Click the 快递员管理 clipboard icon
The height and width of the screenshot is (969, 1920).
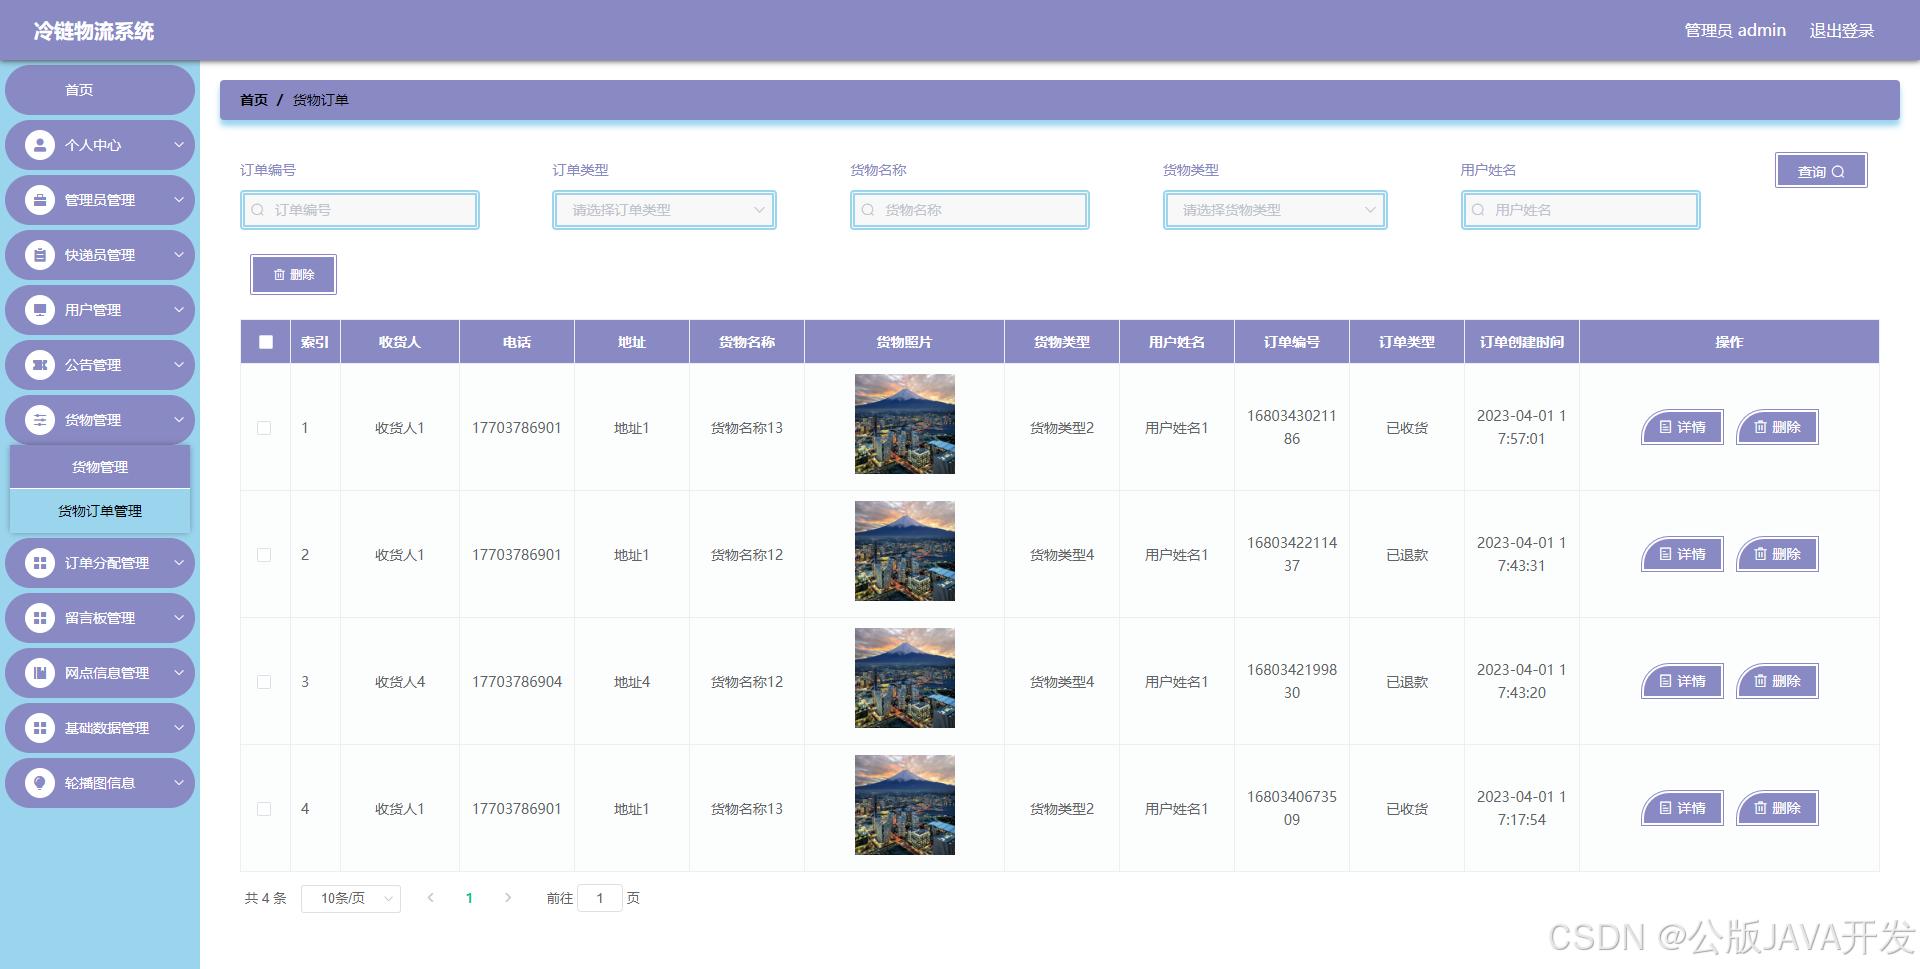40,255
